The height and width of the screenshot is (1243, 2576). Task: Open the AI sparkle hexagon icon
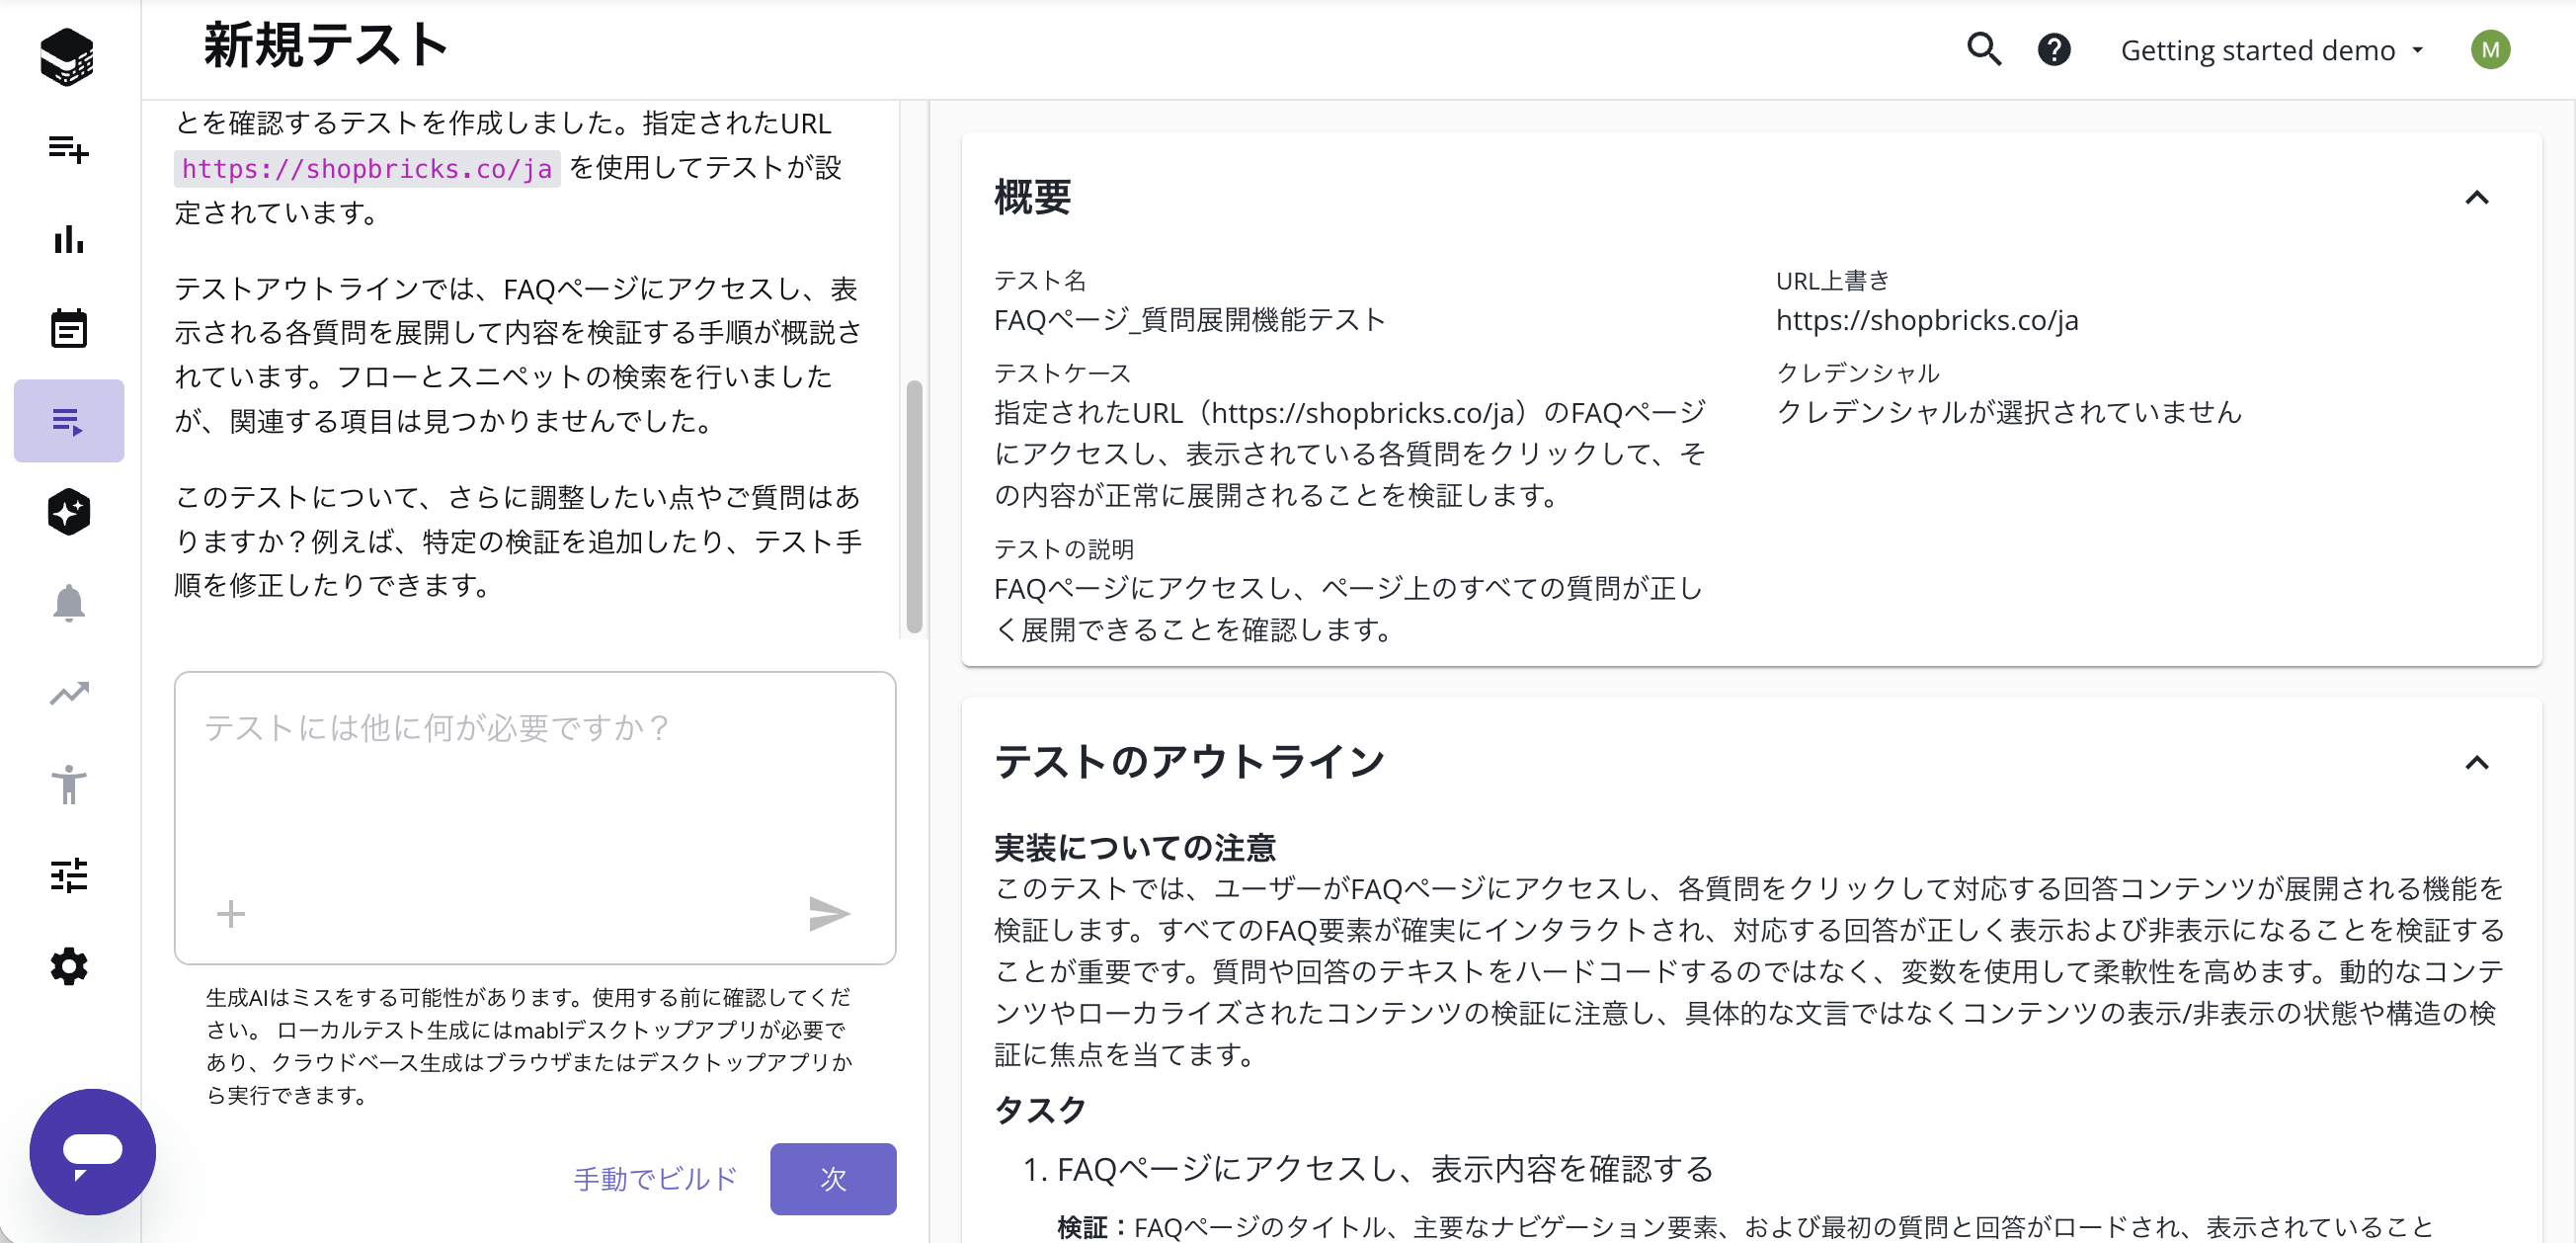point(68,512)
